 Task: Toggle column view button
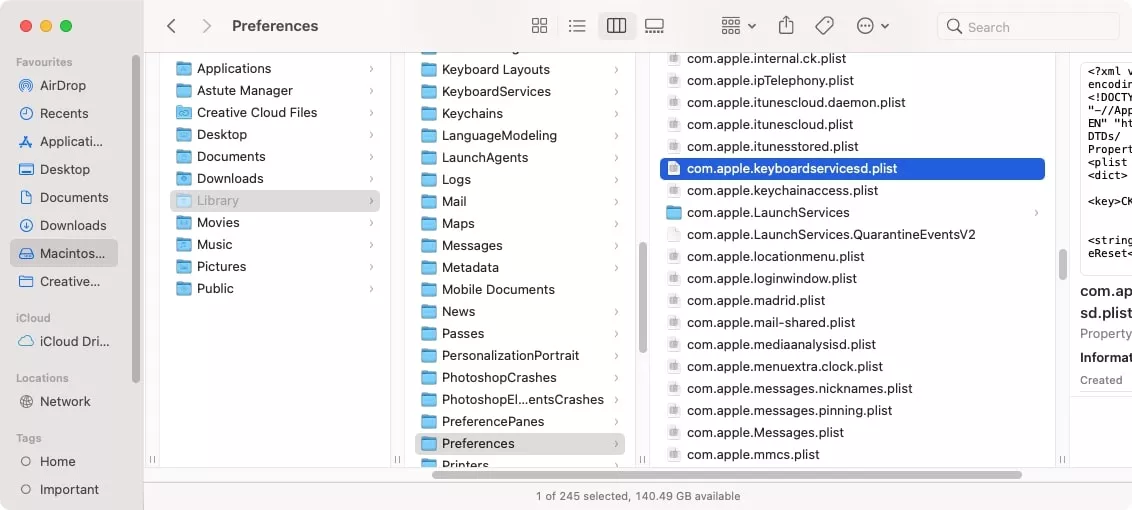[616, 26]
